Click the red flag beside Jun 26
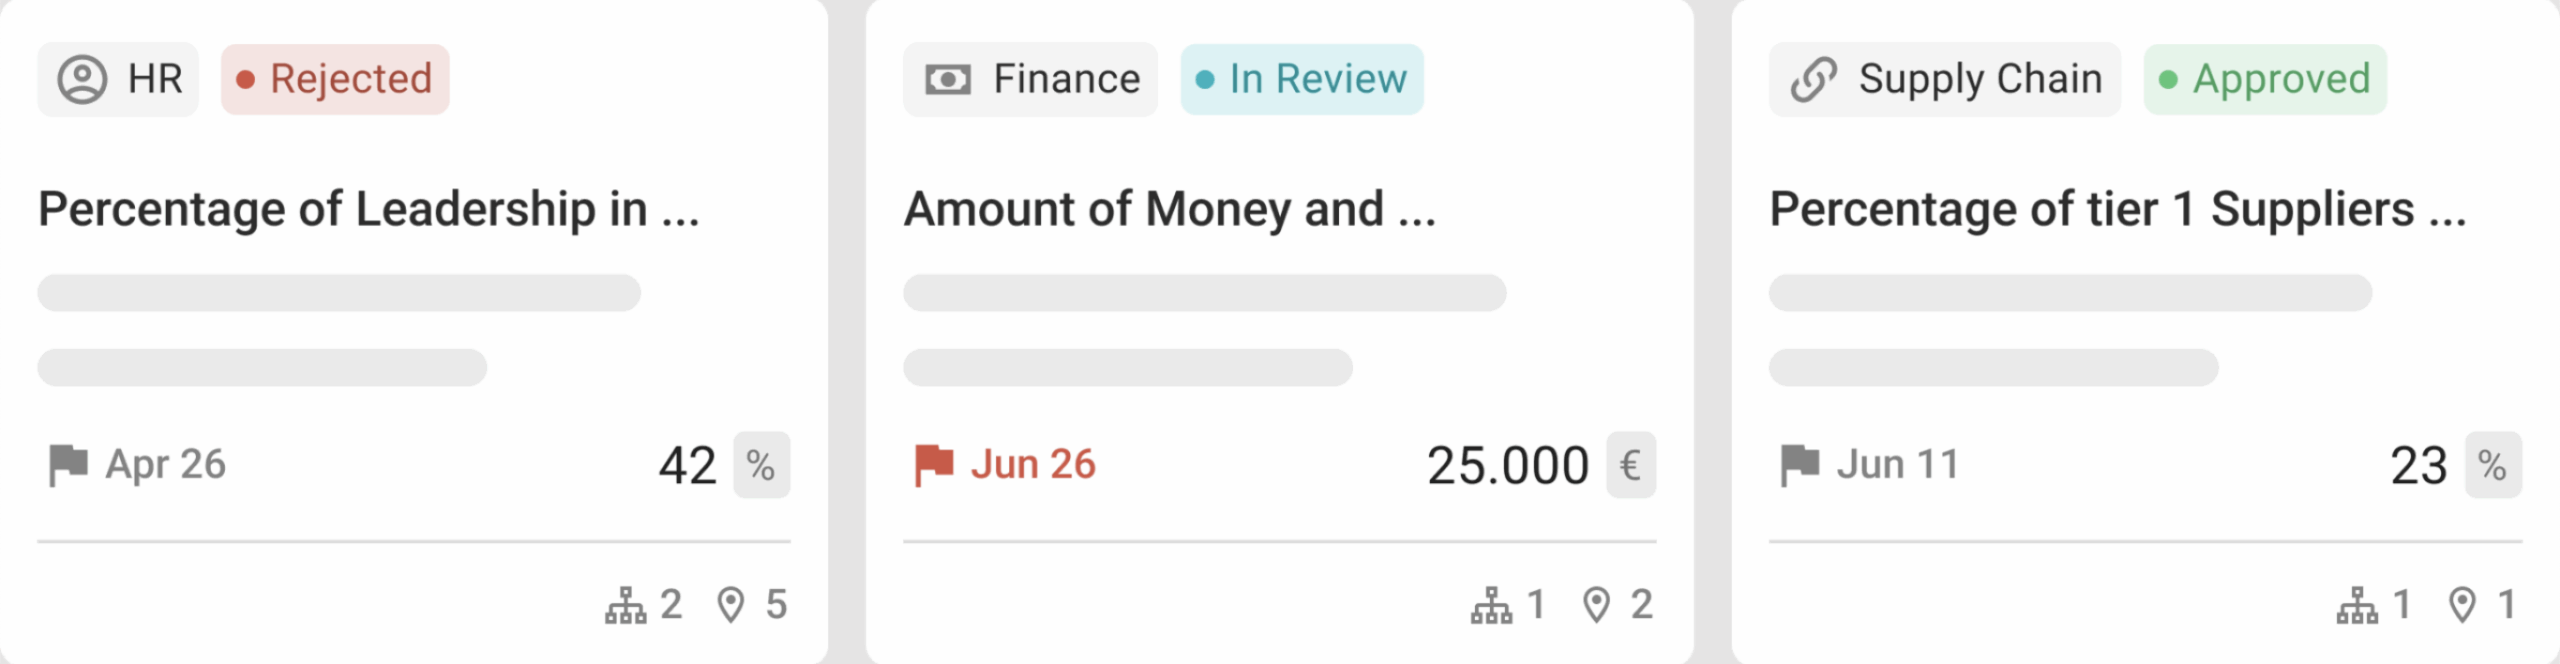This screenshot has width=2560, height=664. (x=934, y=465)
